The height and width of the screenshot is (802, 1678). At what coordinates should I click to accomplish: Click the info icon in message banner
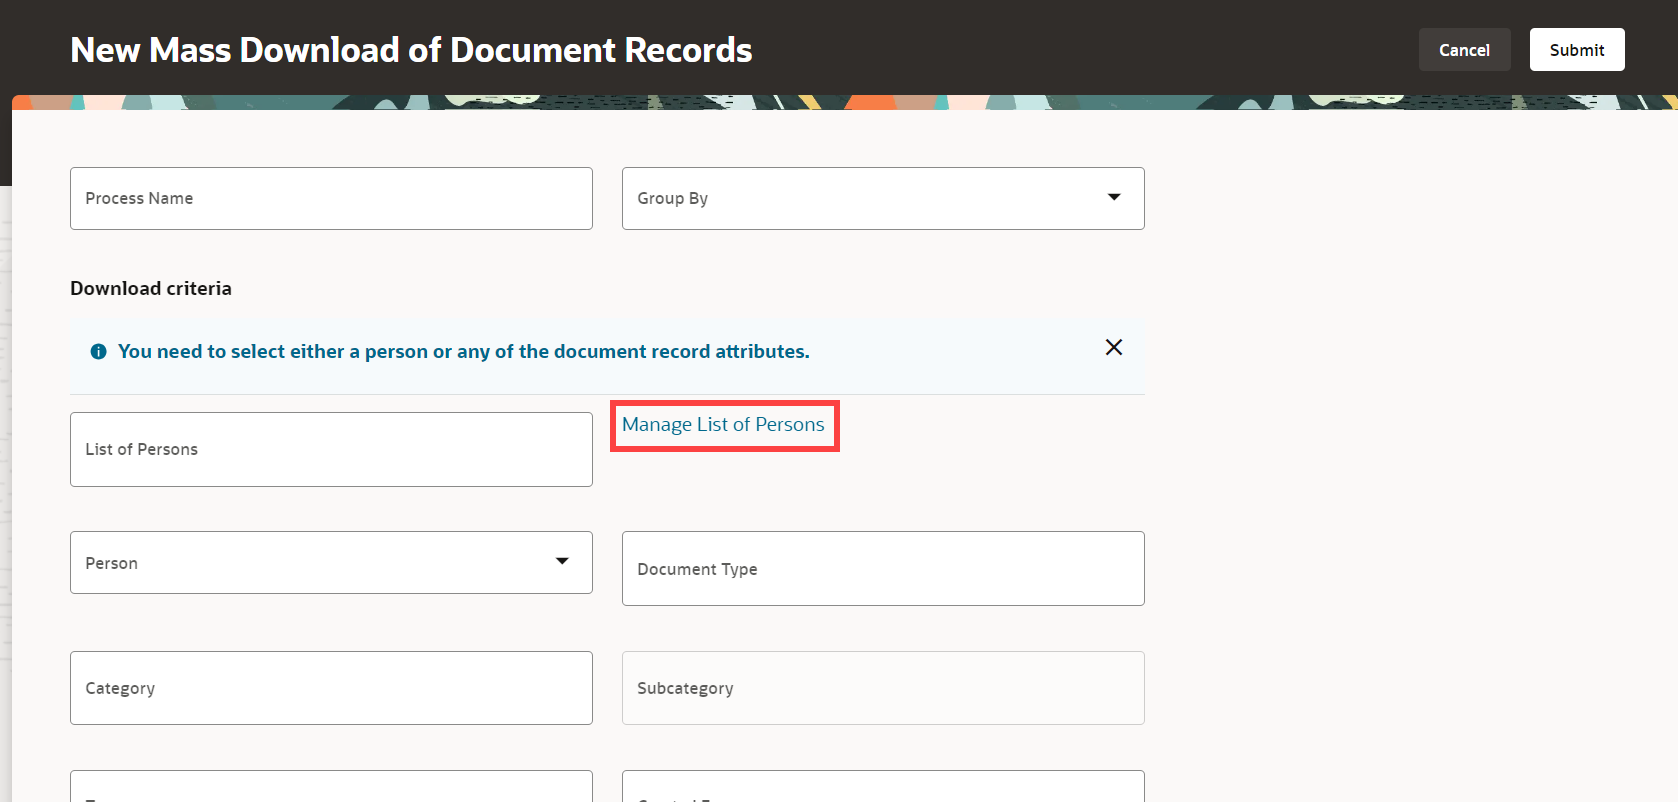98,352
